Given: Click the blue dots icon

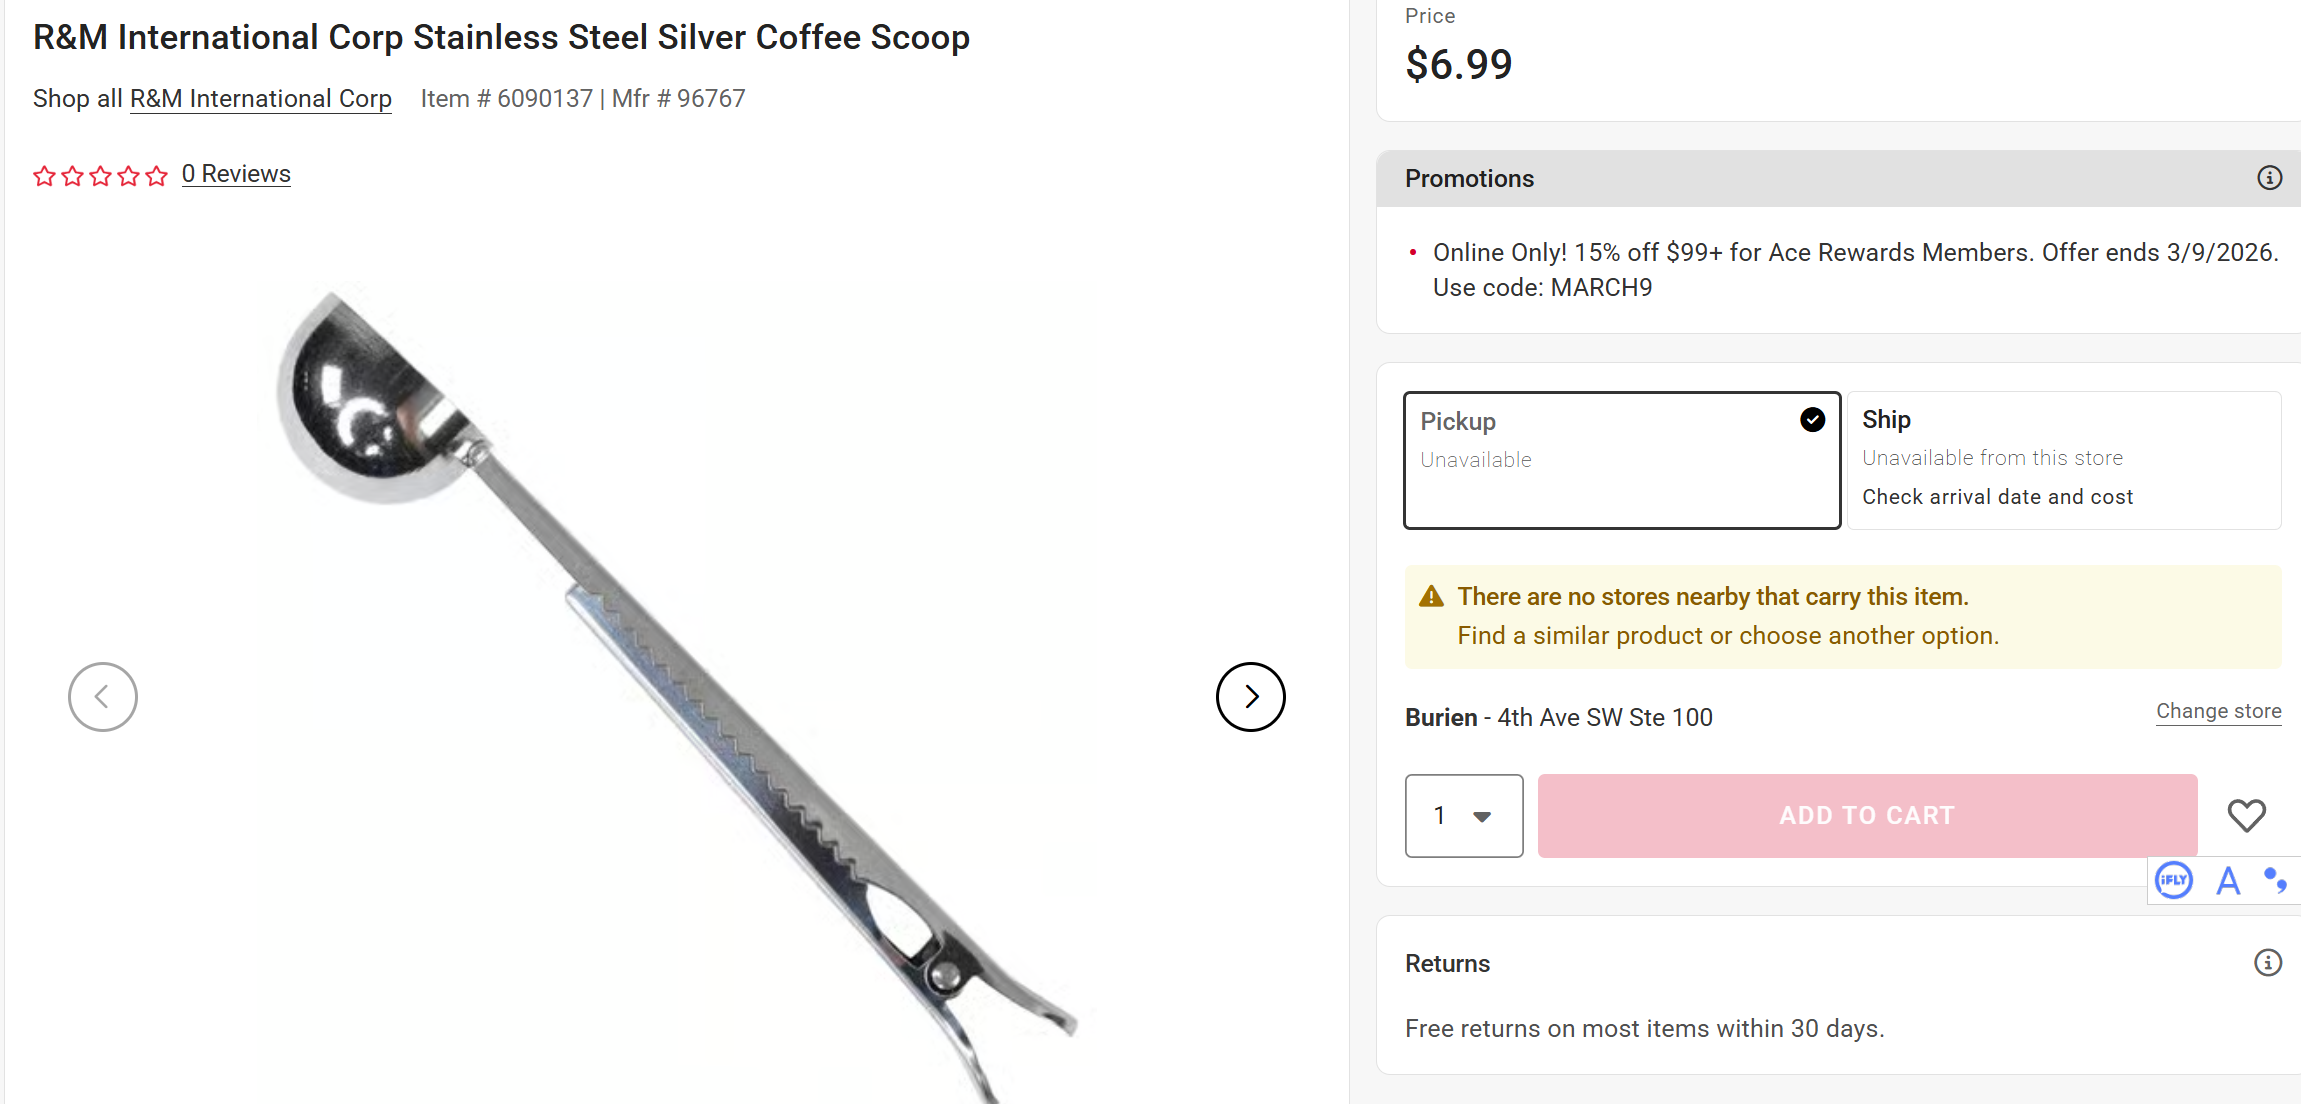Looking at the screenshot, I should 2275,881.
